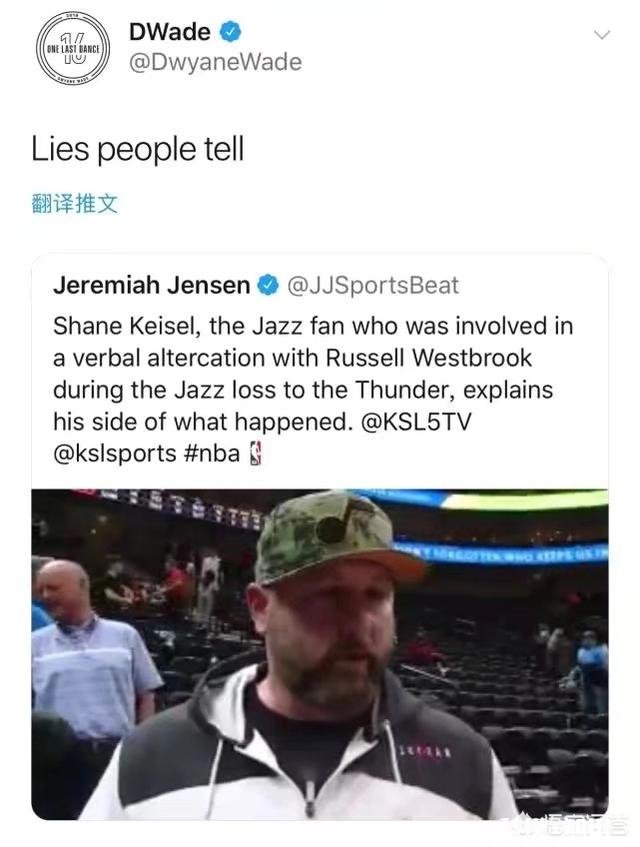Click Jeremiah Jensen's verified badge
The width and height of the screenshot is (640, 847).
pyautogui.click(x=268, y=285)
